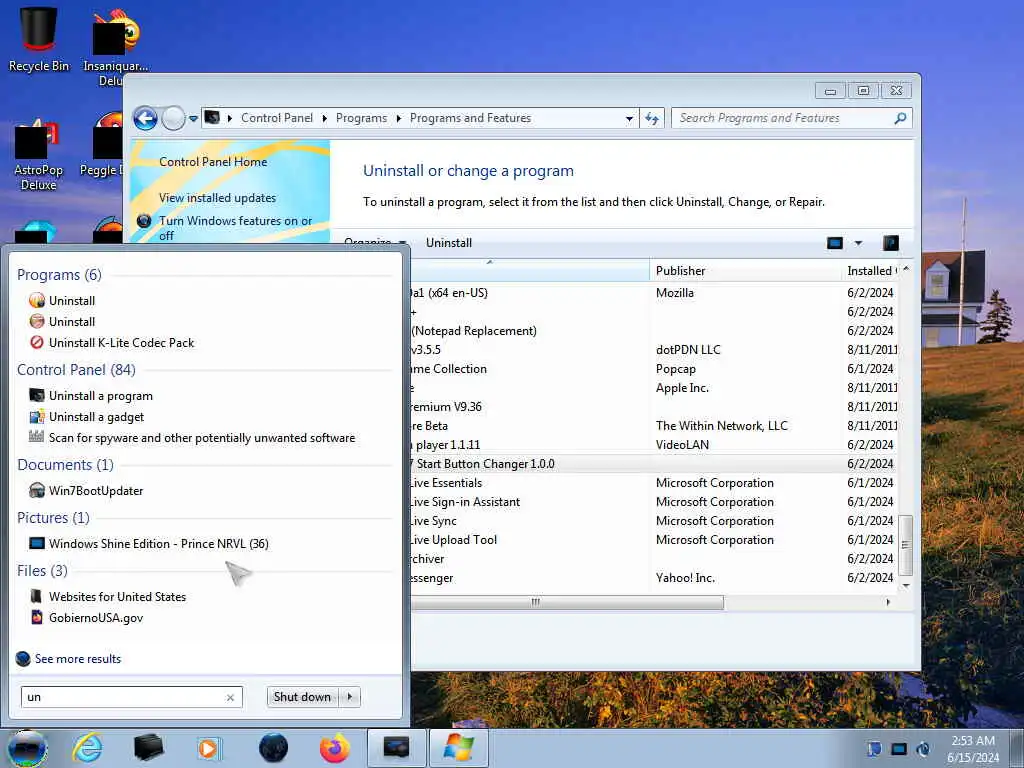Select the dotPDN LLC row

(x=654, y=349)
